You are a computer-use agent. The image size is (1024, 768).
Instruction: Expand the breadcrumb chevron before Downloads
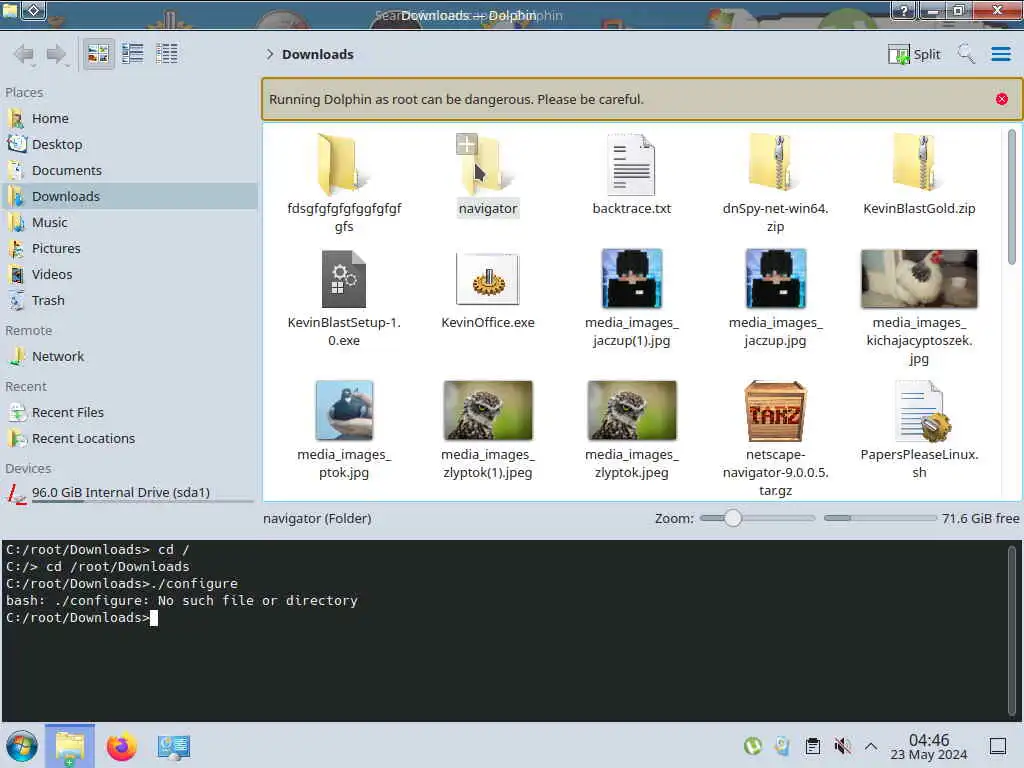click(x=269, y=54)
